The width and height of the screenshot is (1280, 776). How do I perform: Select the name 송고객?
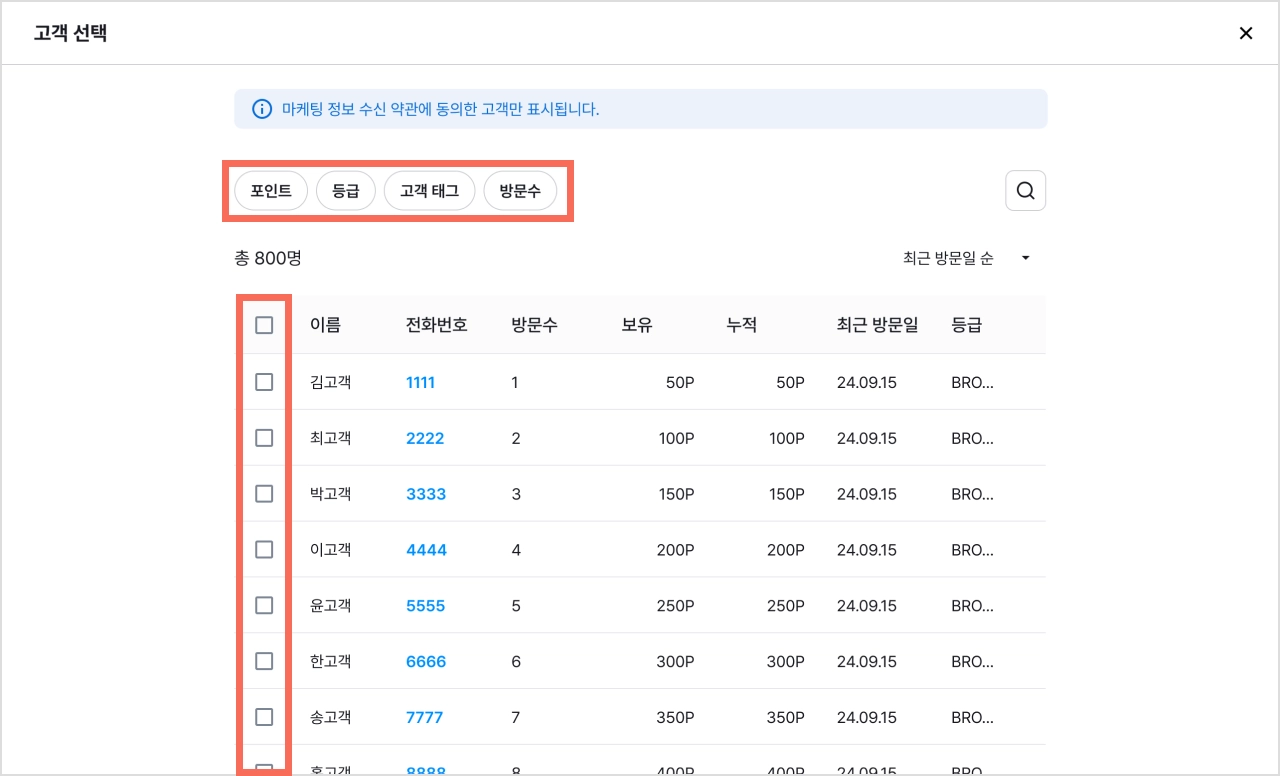331,718
